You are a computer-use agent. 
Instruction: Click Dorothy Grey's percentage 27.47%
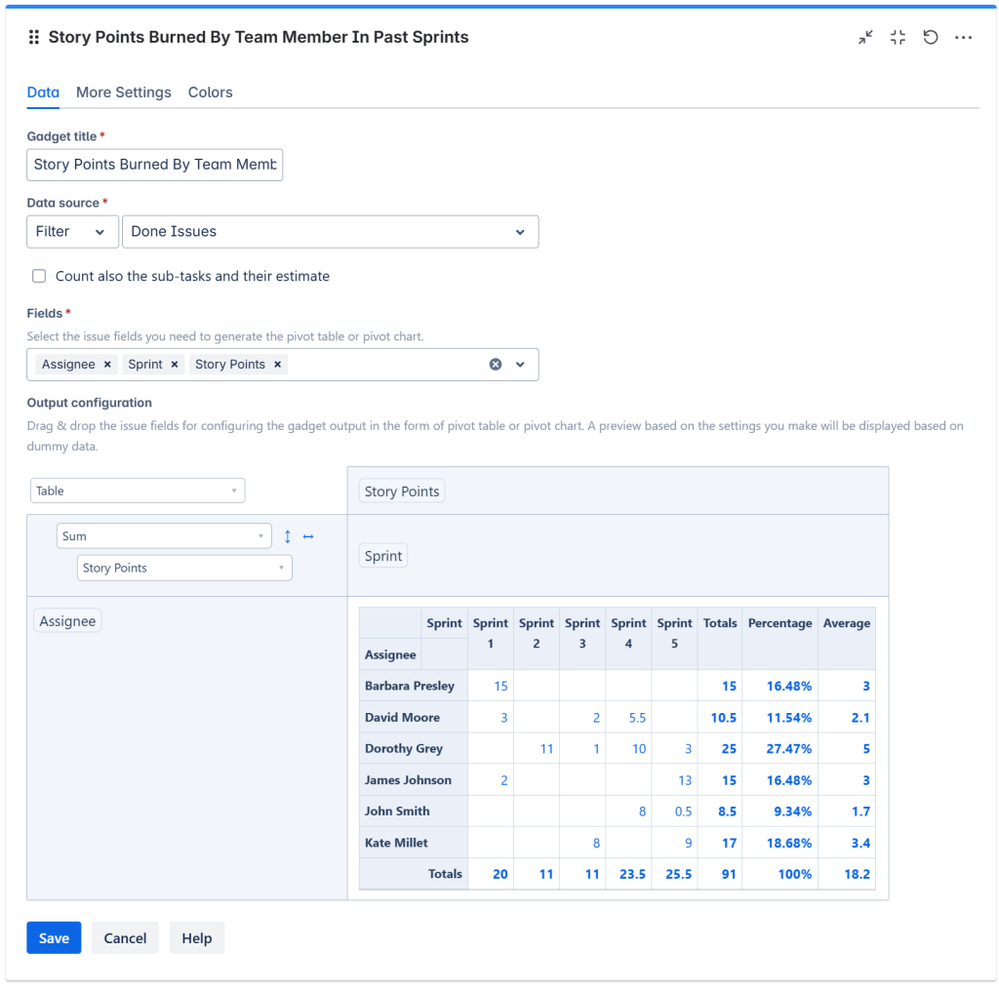(789, 749)
